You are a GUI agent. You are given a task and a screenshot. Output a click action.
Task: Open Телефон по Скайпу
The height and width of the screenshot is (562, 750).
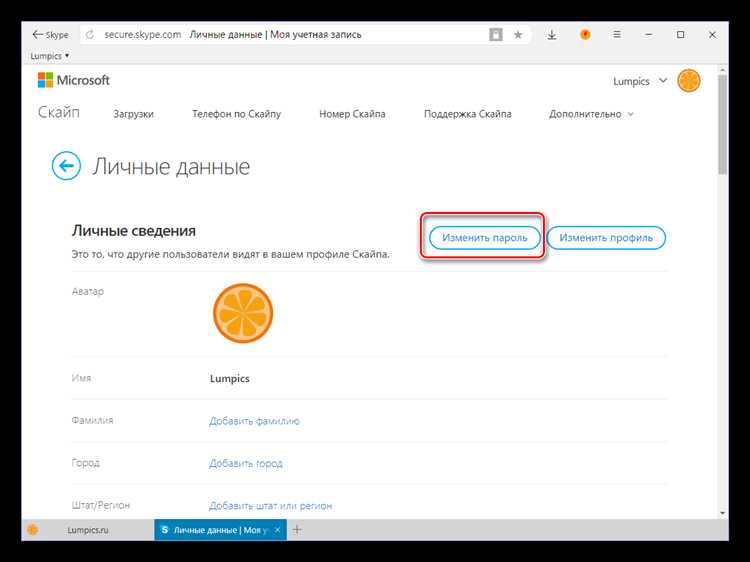[x=236, y=114]
